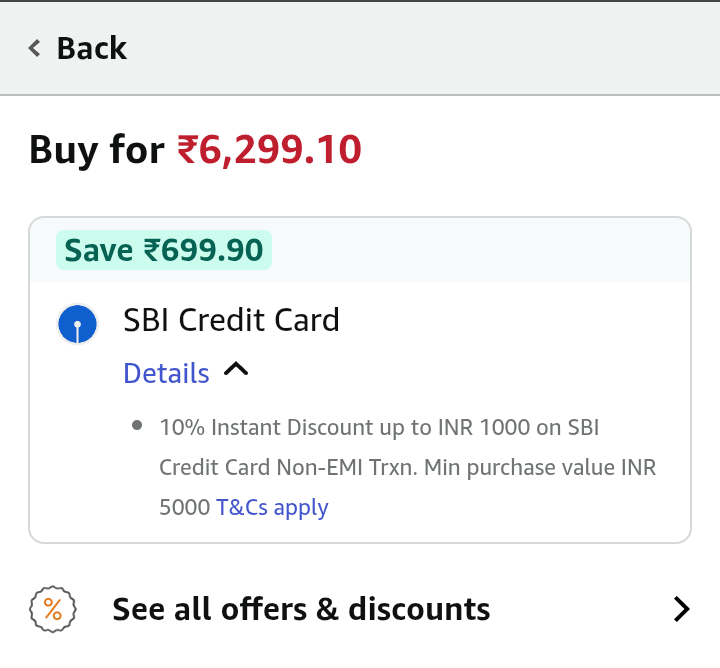Click the light green strip beside the Save badge
Viewport: 720px width, 668px height.
point(480,250)
